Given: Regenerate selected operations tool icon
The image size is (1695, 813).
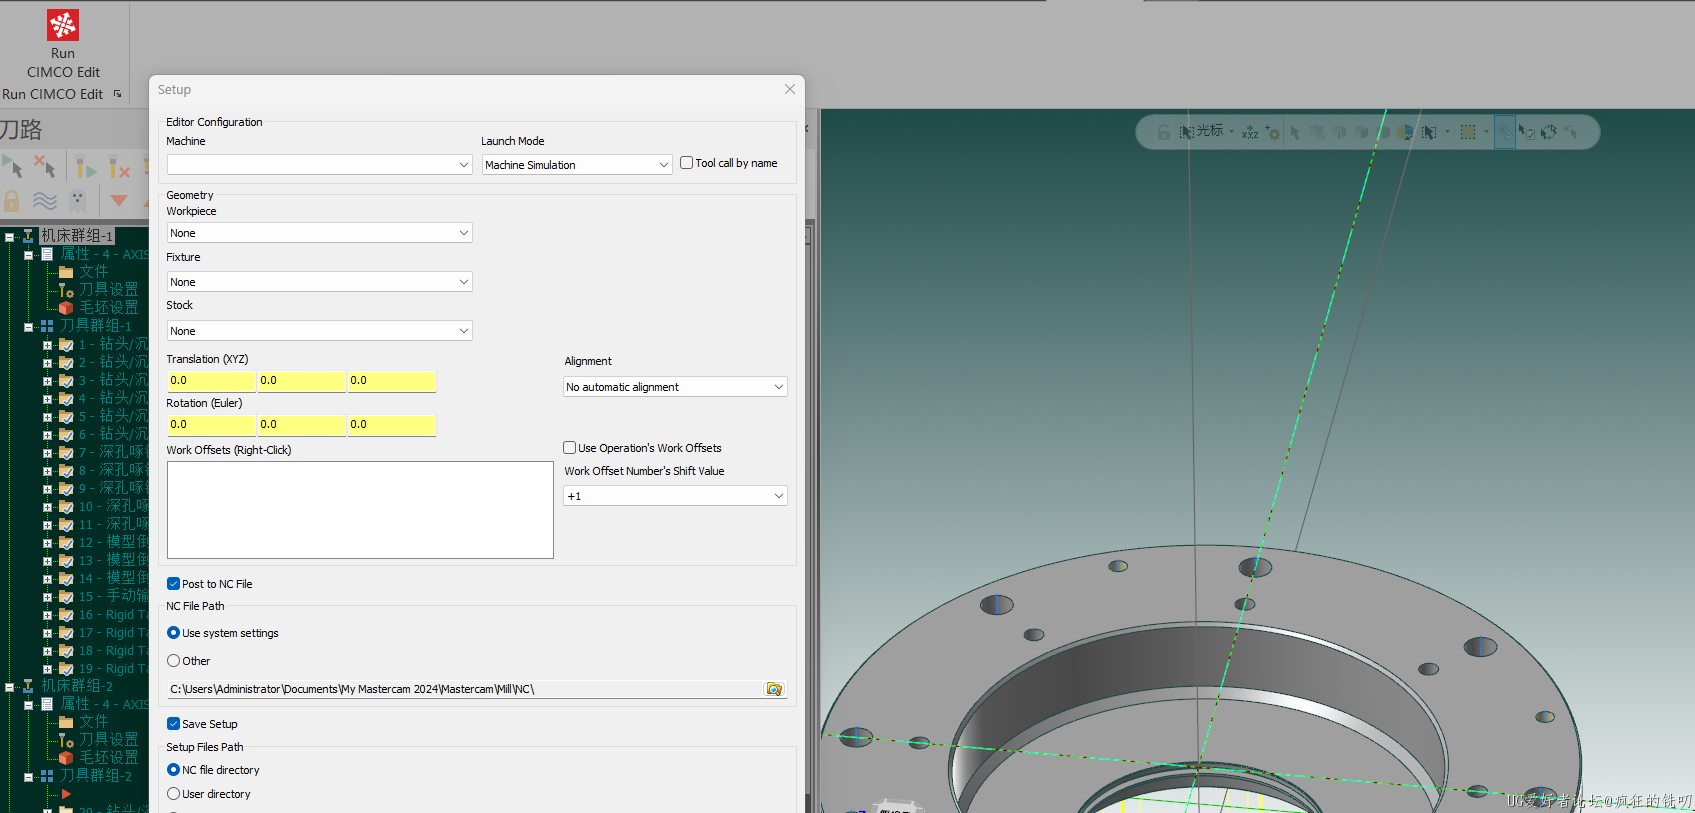Looking at the screenshot, I should (86, 167).
